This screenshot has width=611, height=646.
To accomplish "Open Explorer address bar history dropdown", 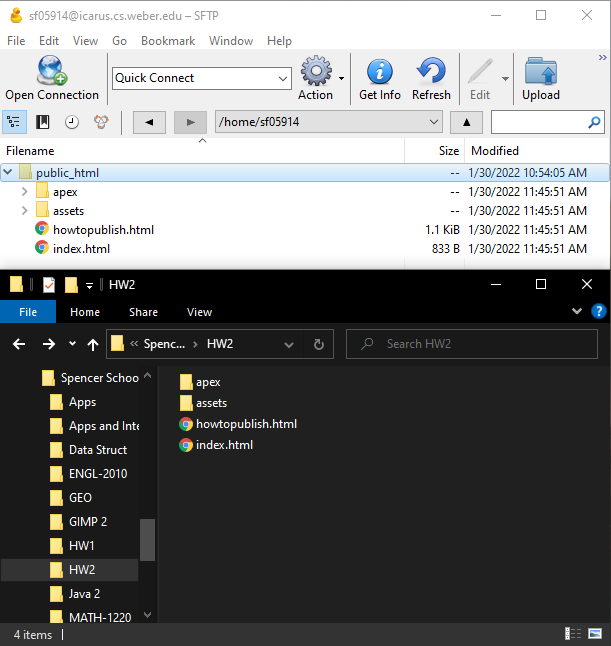I will point(289,344).
